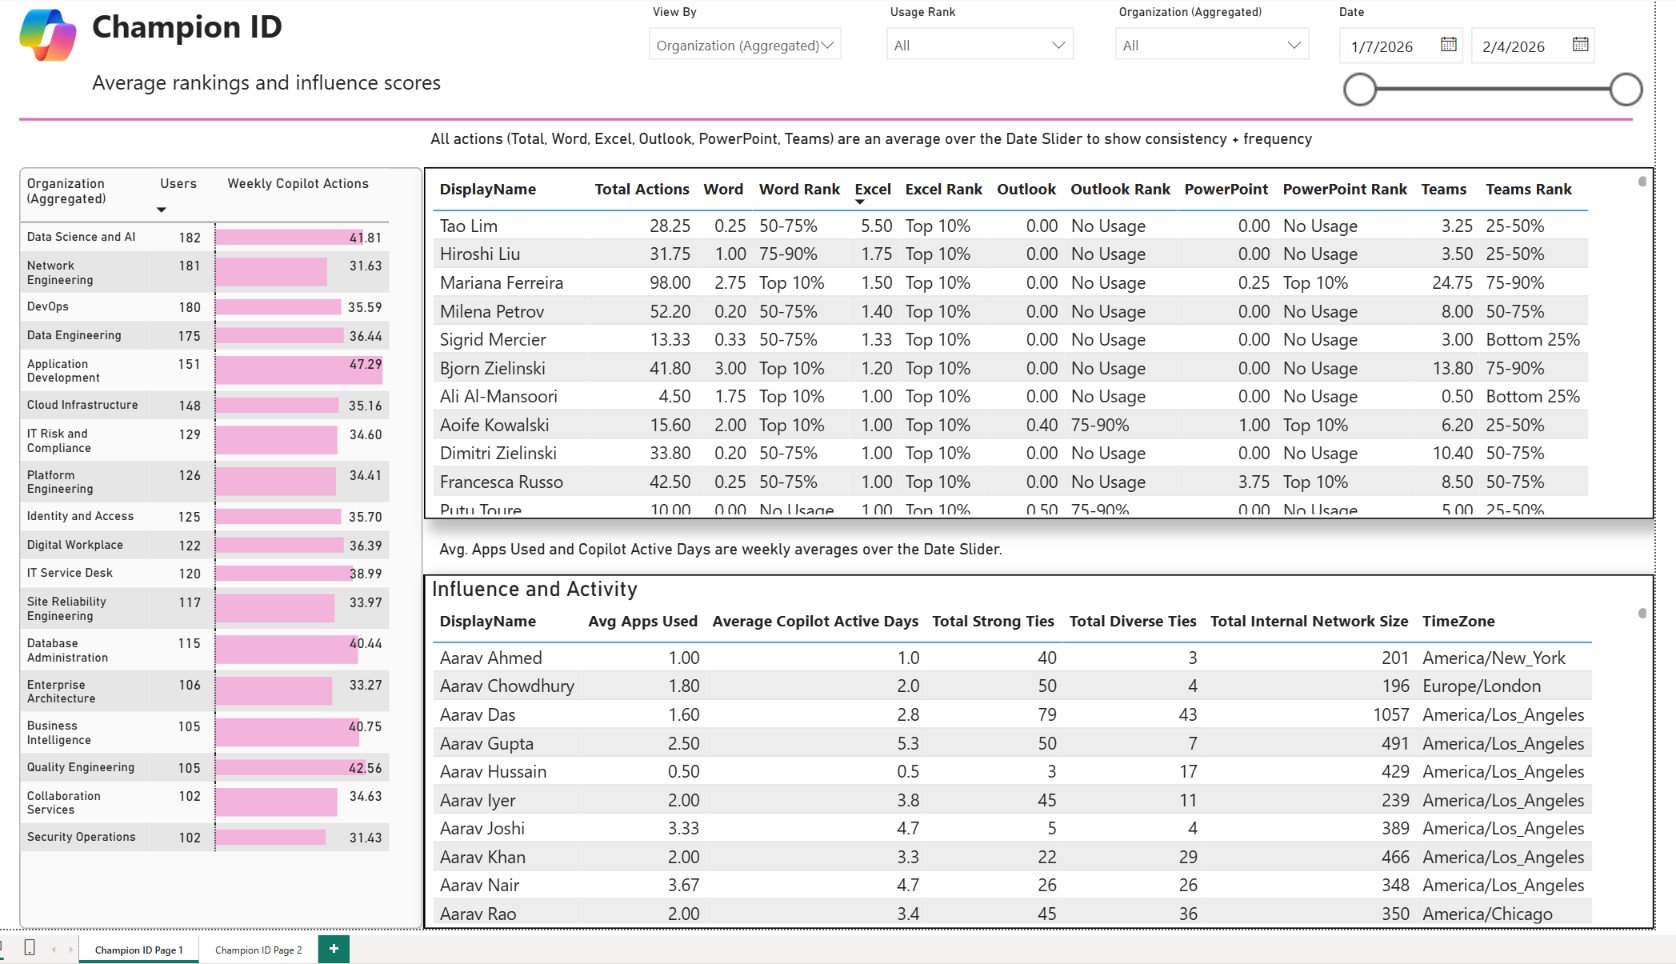Open the View By dropdown
This screenshot has width=1676, height=964.
pos(745,45)
